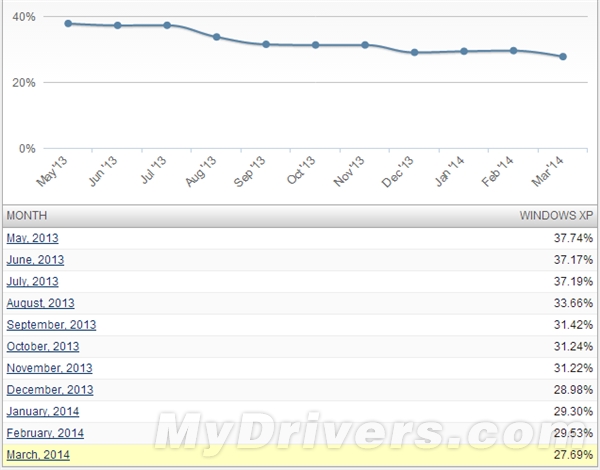Click the WINDOWS XP column header
The width and height of the screenshot is (600, 470).
556,215
